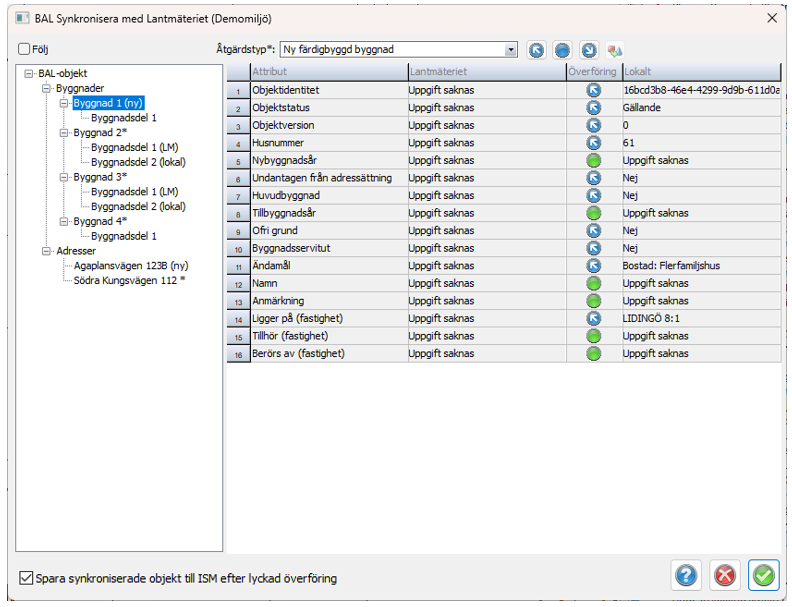The image size is (792, 607).
Task: Cancel using the red X button
Action: tap(725, 575)
